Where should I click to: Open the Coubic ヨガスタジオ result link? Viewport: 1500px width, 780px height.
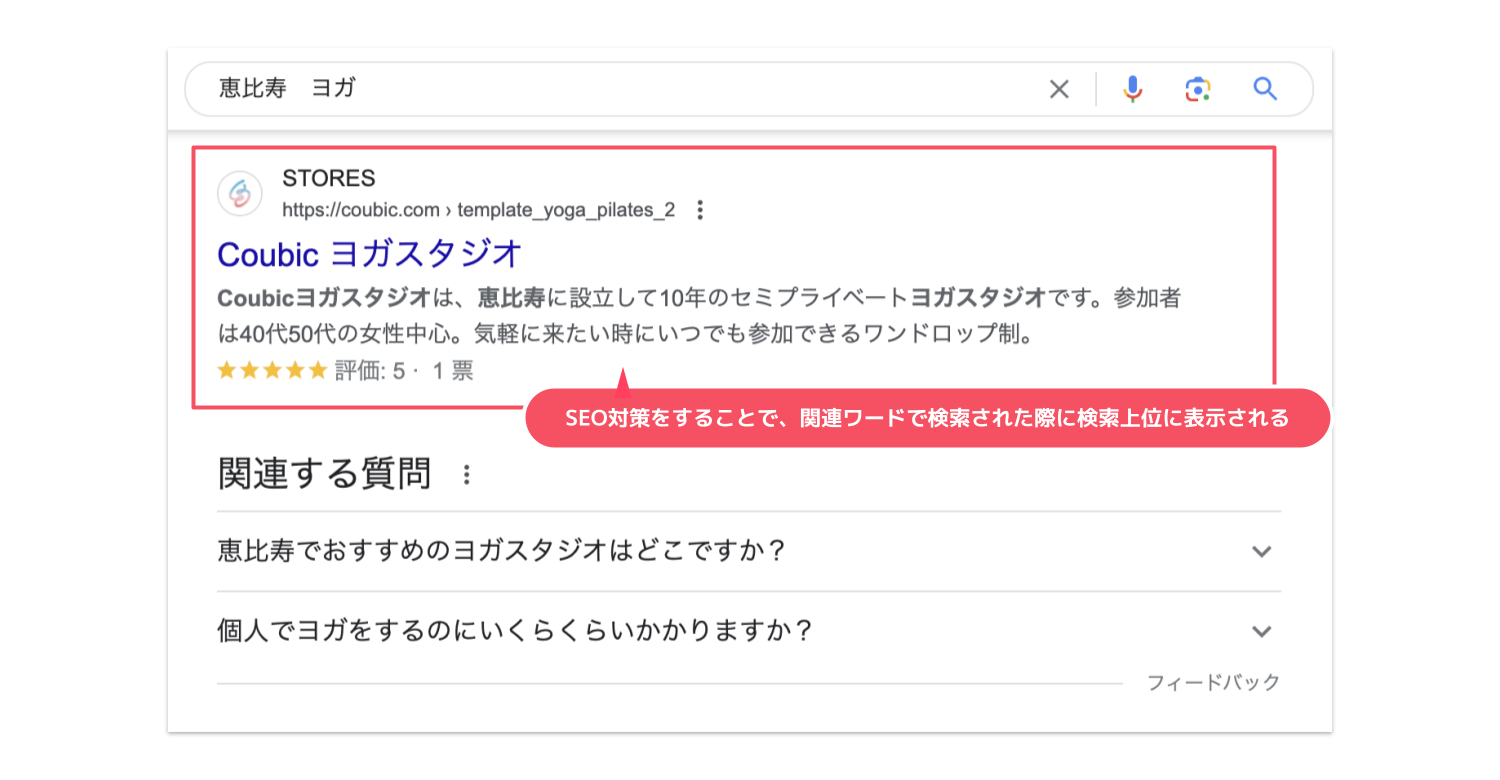click(x=369, y=254)
